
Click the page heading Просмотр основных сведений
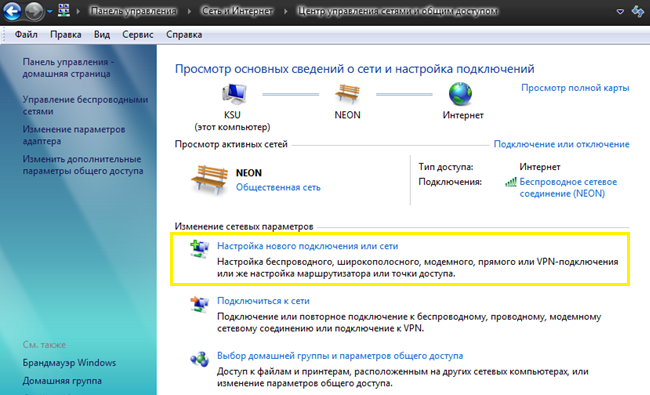pyautogui.click(x=354, y=69)
